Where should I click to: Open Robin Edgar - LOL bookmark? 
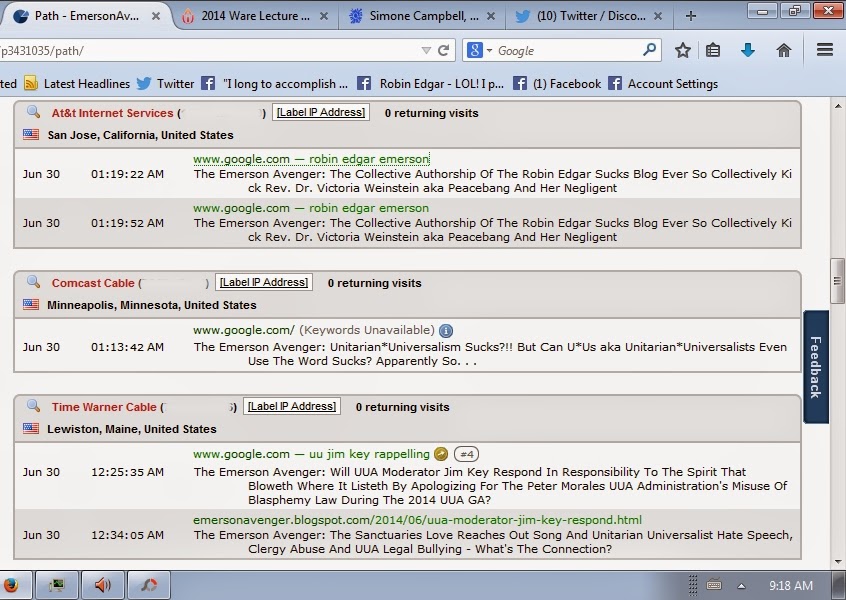[430, 84]
